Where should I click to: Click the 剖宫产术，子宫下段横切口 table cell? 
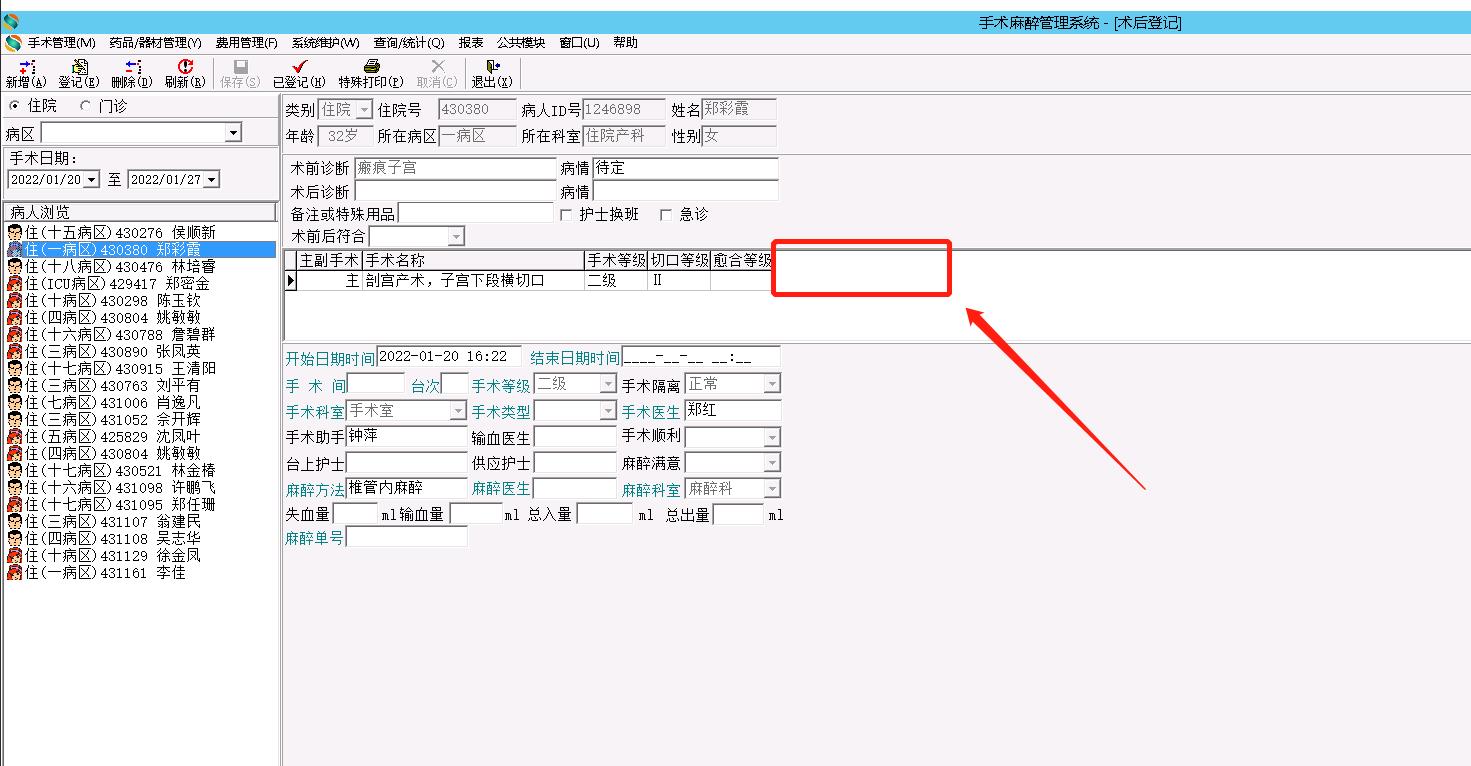472,281
